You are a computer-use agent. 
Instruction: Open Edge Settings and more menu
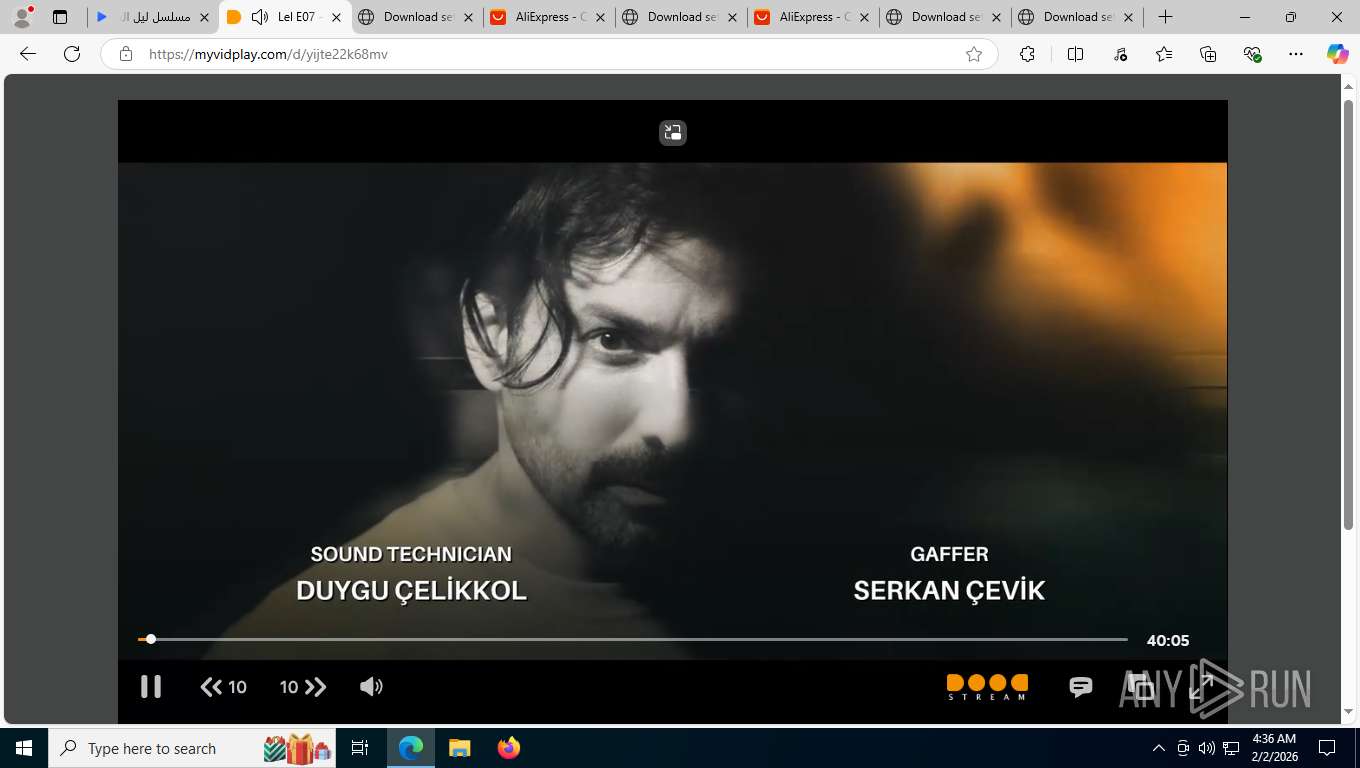click(x=1296, y=54)
